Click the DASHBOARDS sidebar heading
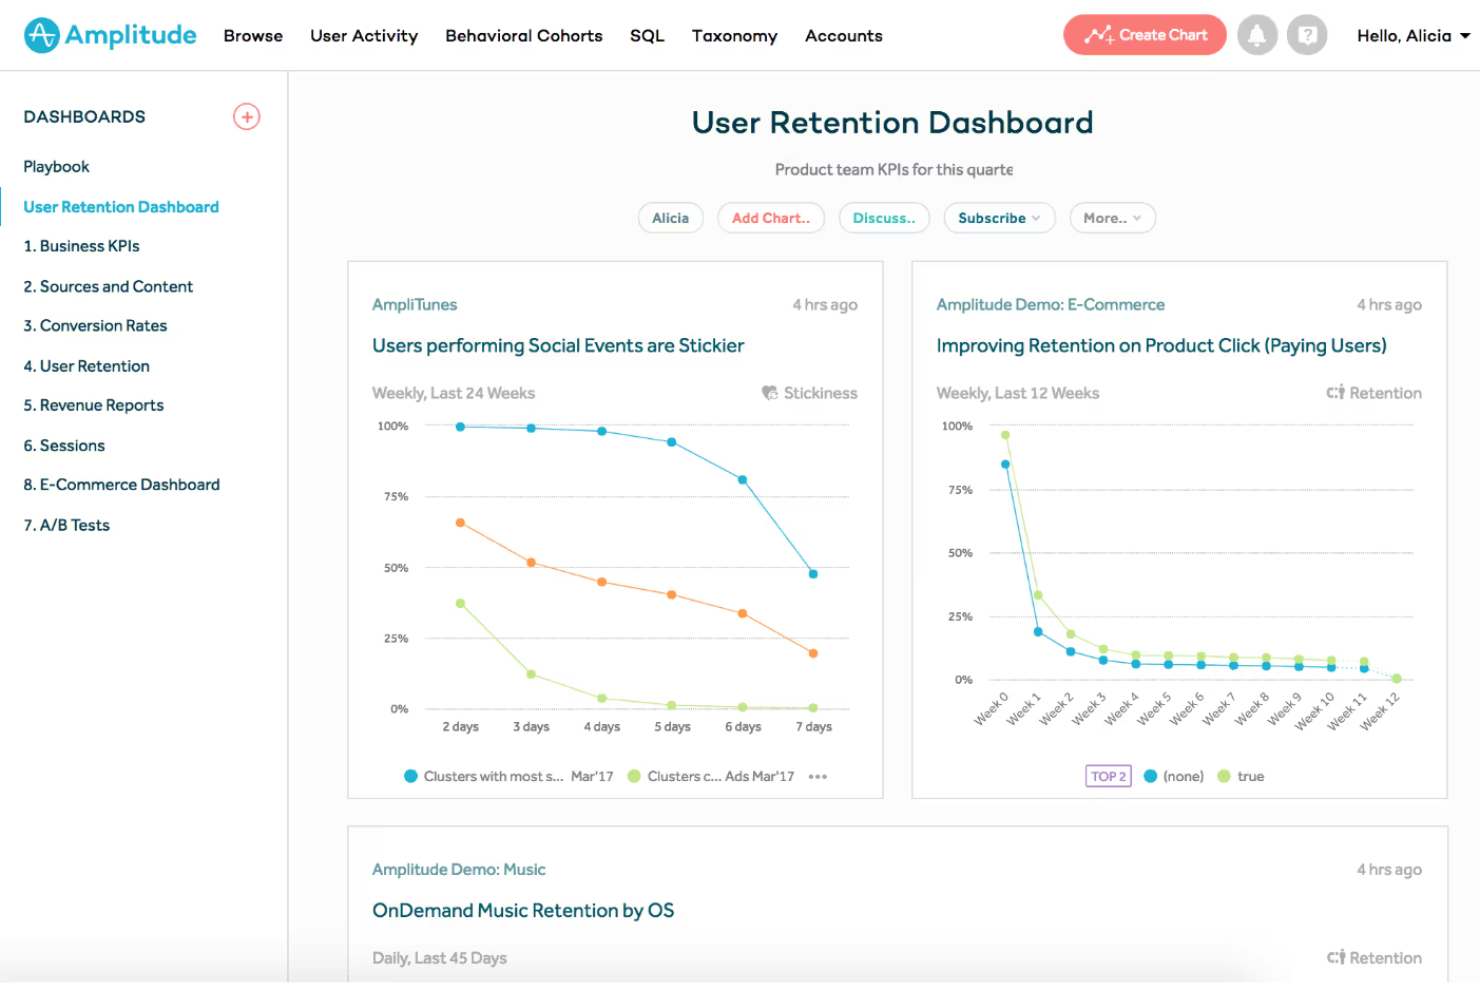Viewport: 1480px width, 987px height. click(x=84, y=117)
